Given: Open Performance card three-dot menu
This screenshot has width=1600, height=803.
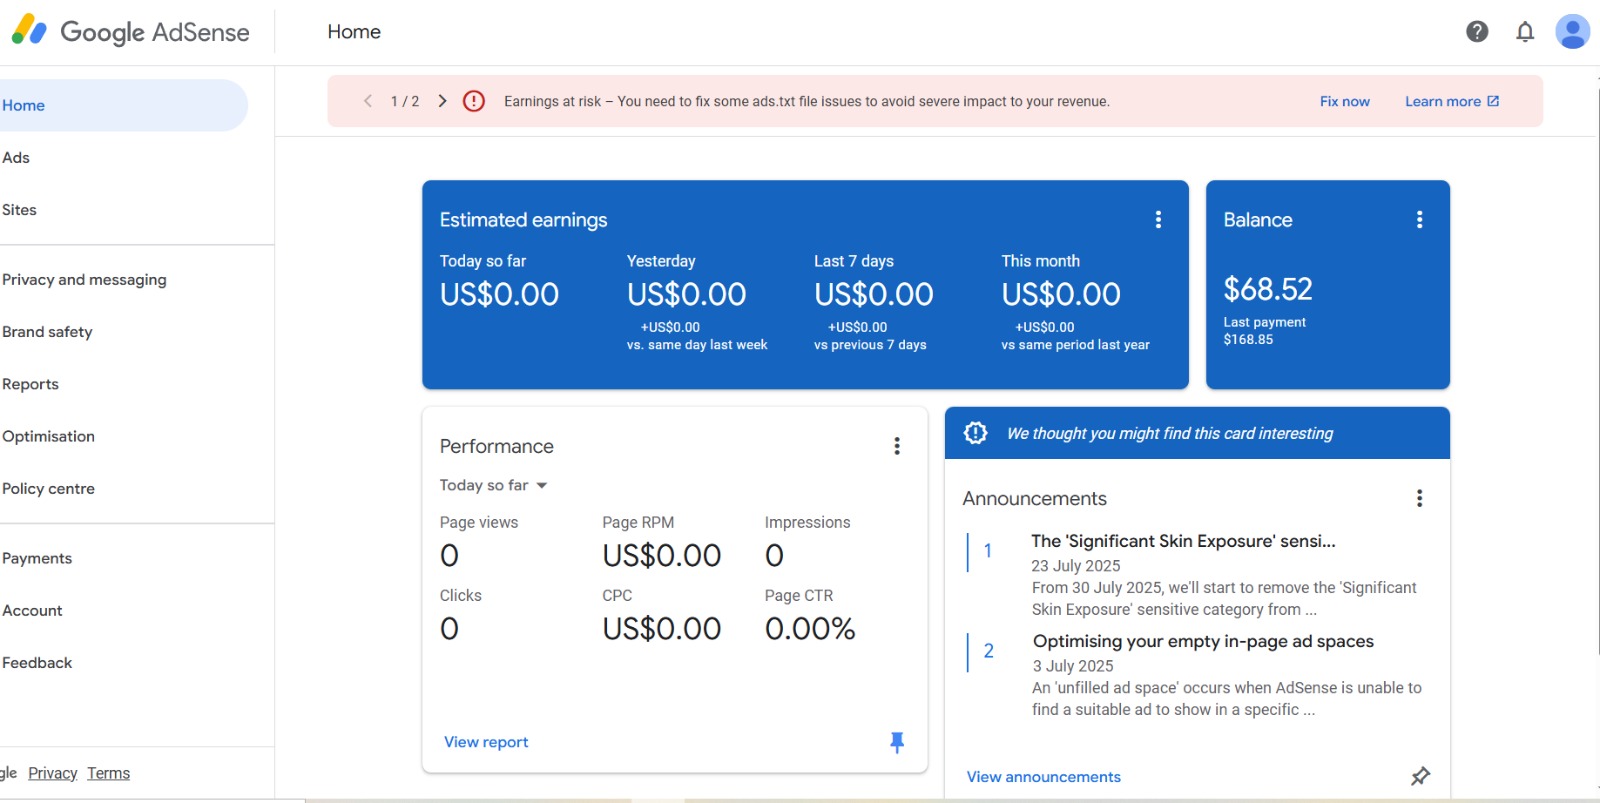Looking at the screenshot, I should click(x=897, y=446).
